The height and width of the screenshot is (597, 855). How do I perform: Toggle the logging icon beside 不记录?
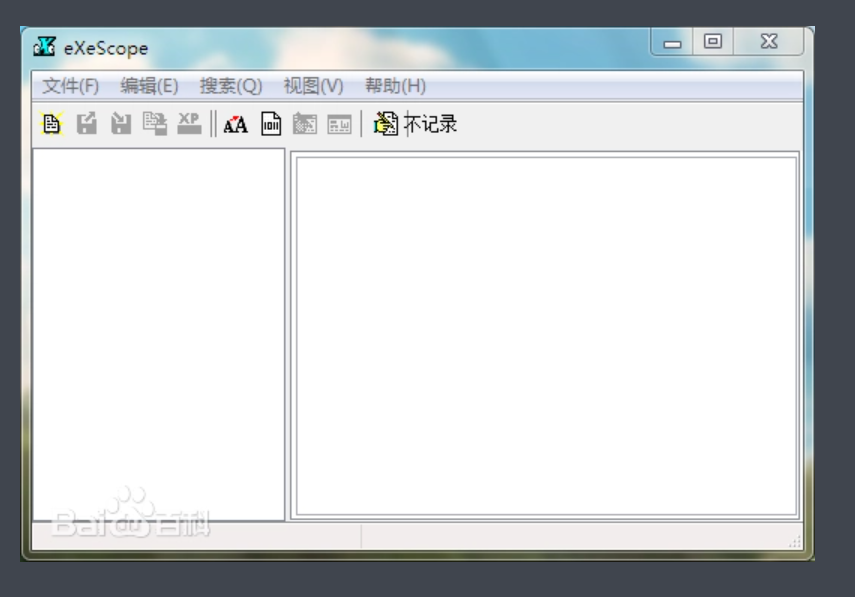(x=386, y=124)
